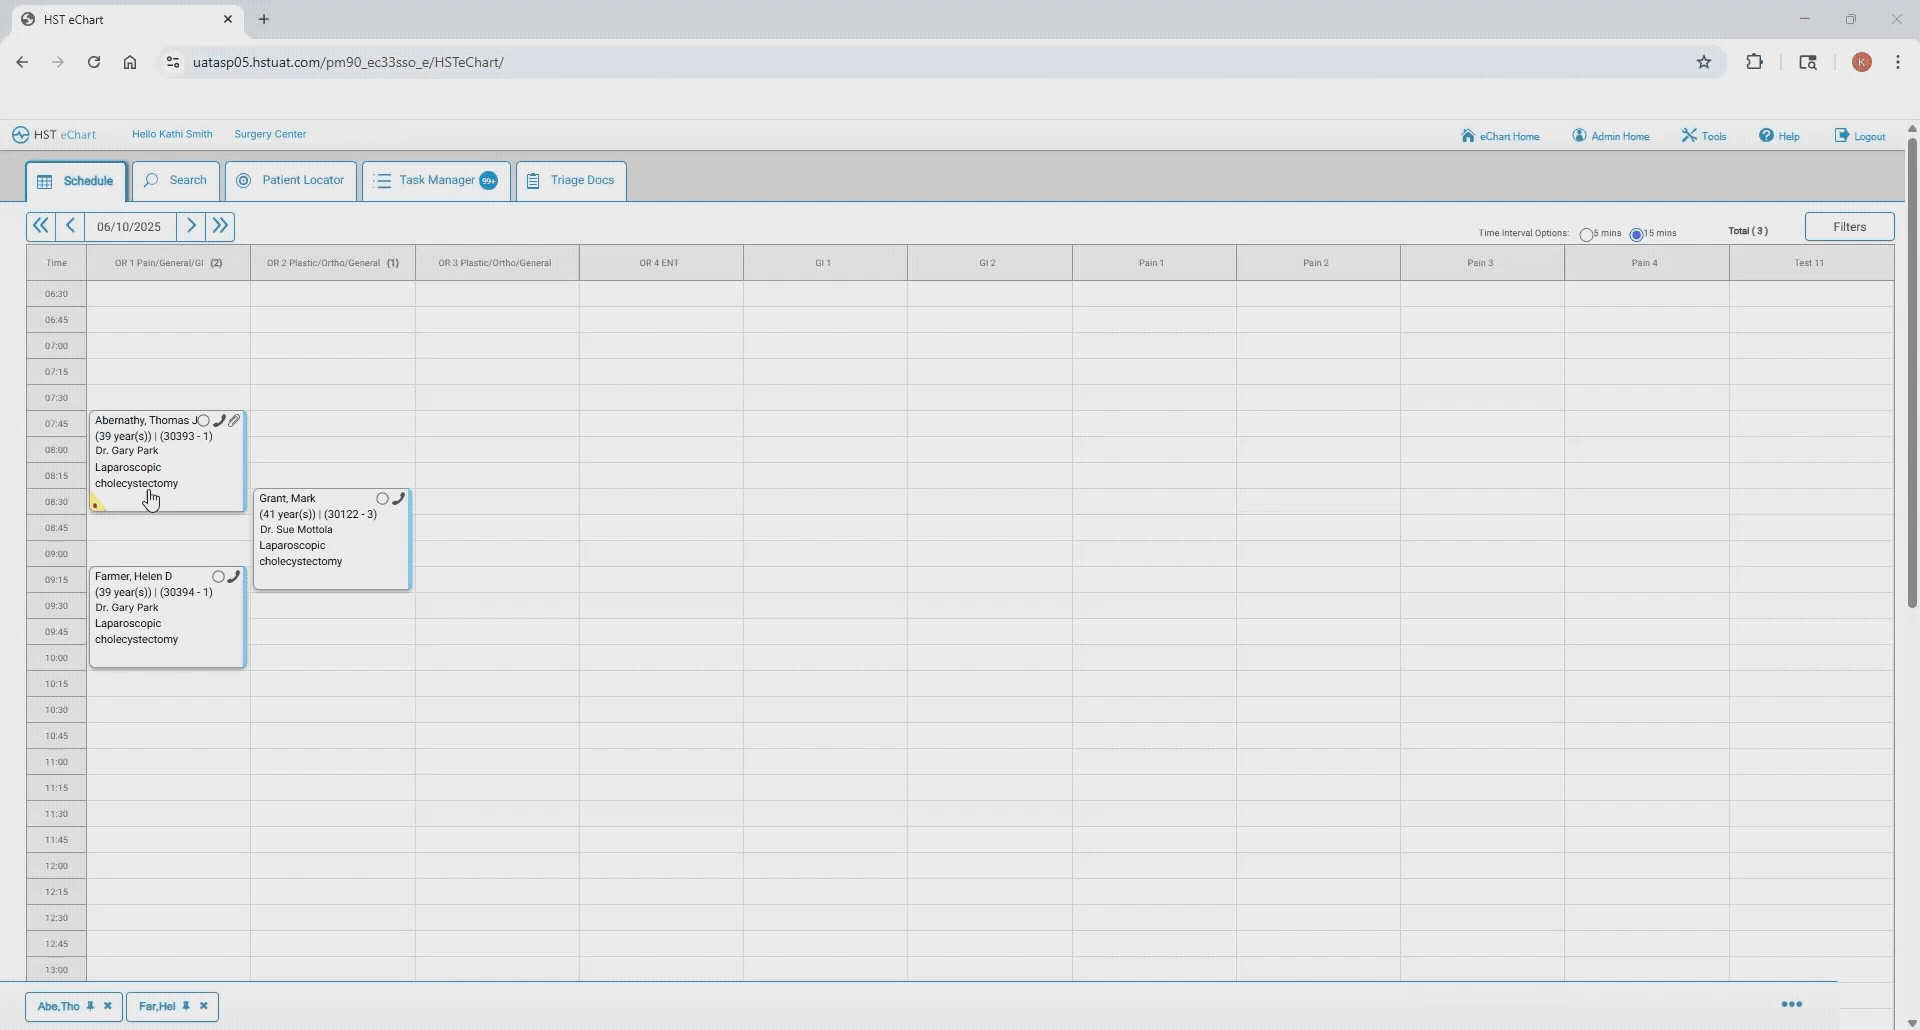The image size is (1920, 1030).
Task: Open the Task Manager
Action: pos(435,181)
